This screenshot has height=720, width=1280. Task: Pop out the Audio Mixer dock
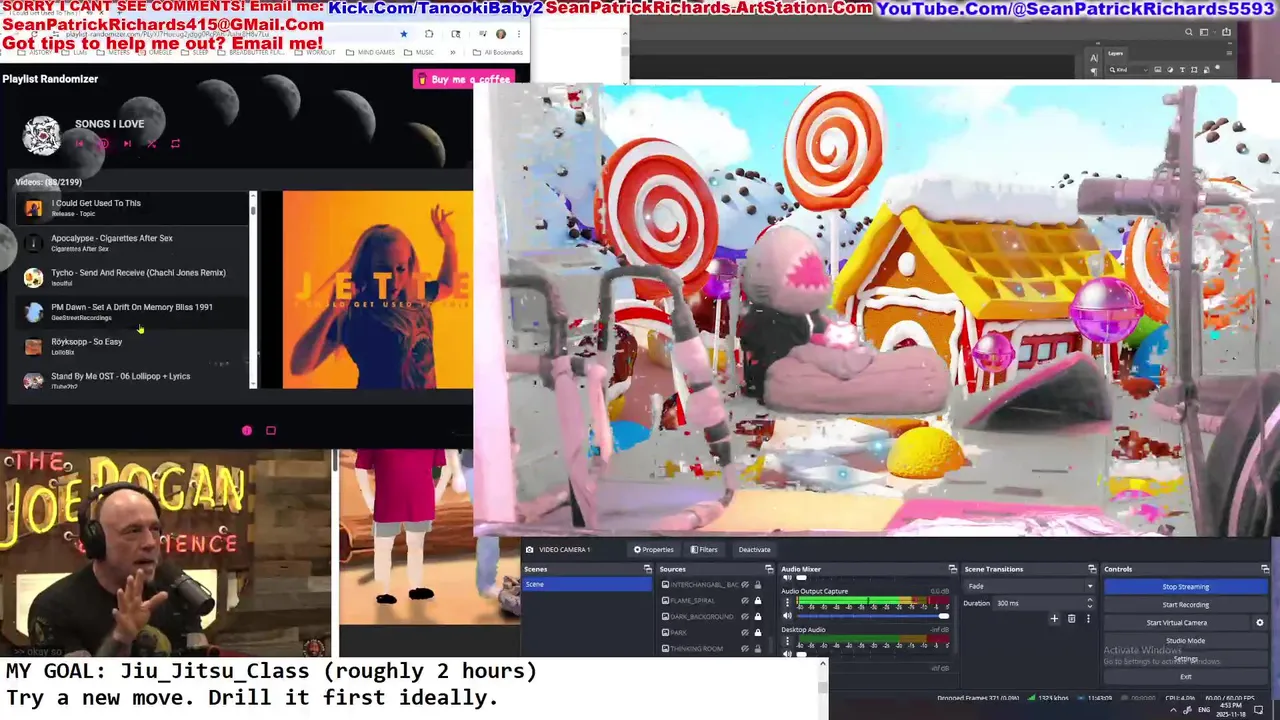coord(952,569)
